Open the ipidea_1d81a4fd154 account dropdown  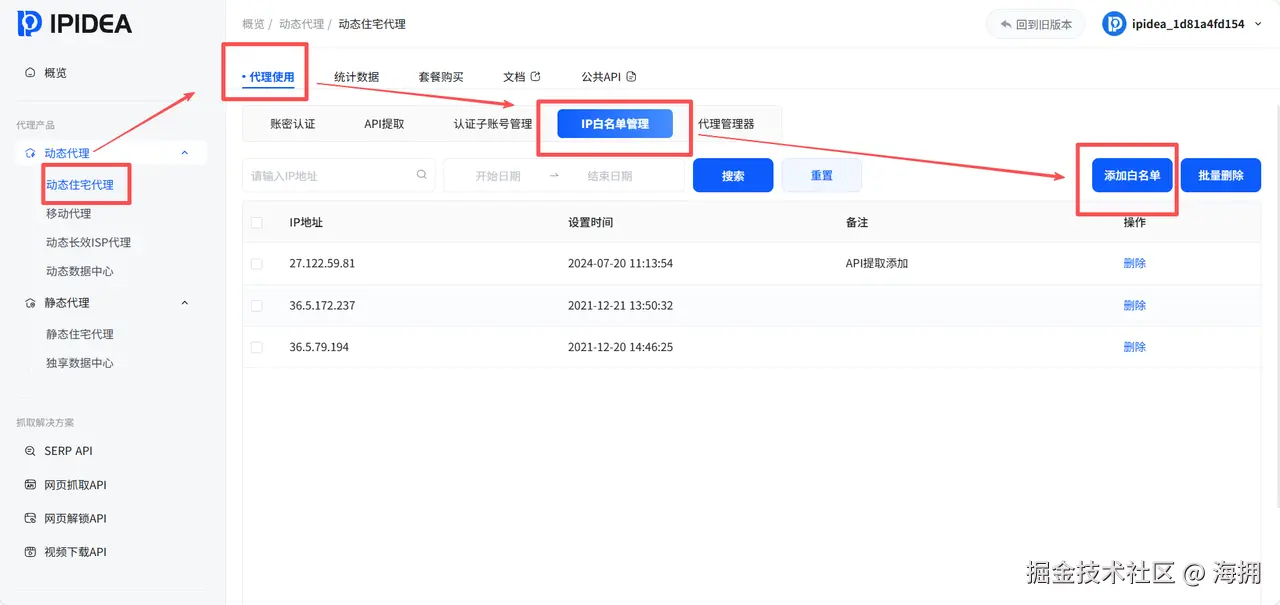(1258, 23)
